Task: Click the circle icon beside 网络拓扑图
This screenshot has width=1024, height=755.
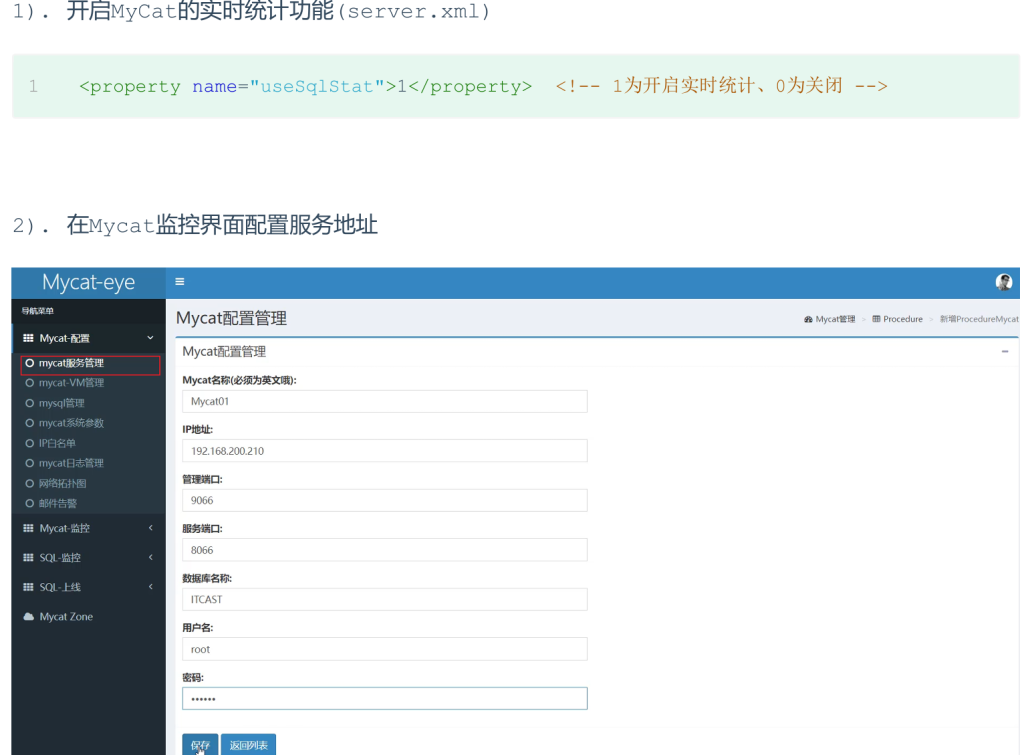Action: [30, 483]
